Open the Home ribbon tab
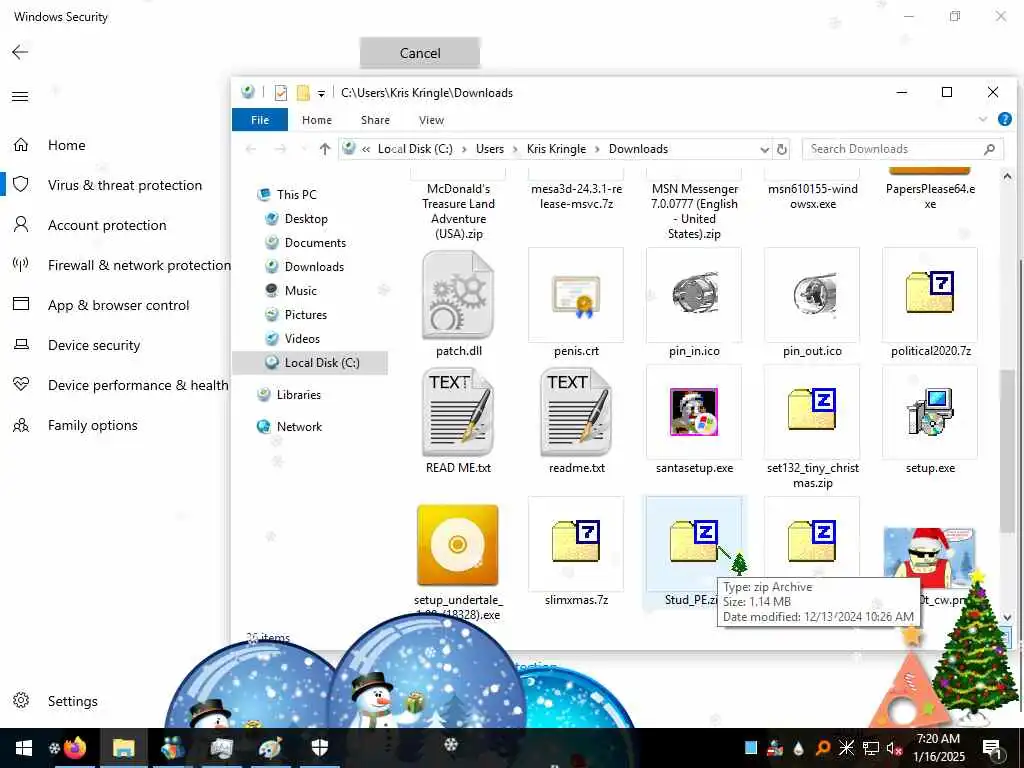This screenshot has height=768, width=1024. click(x=317, y=120)
